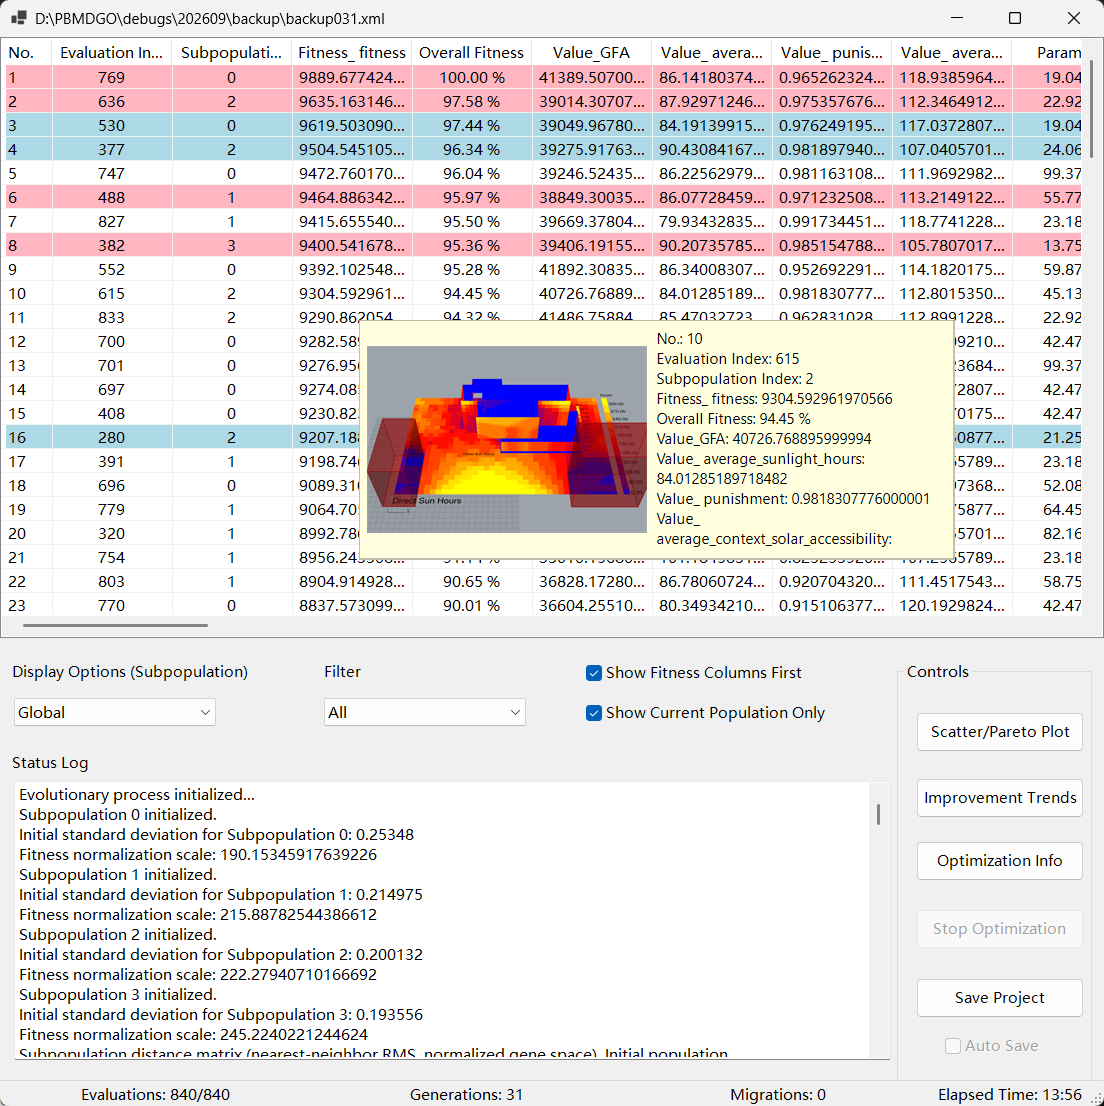Select row with Evaluation Index 382
The height and width of the screenshot is (1106, 1104).
(x=543, y=245)
